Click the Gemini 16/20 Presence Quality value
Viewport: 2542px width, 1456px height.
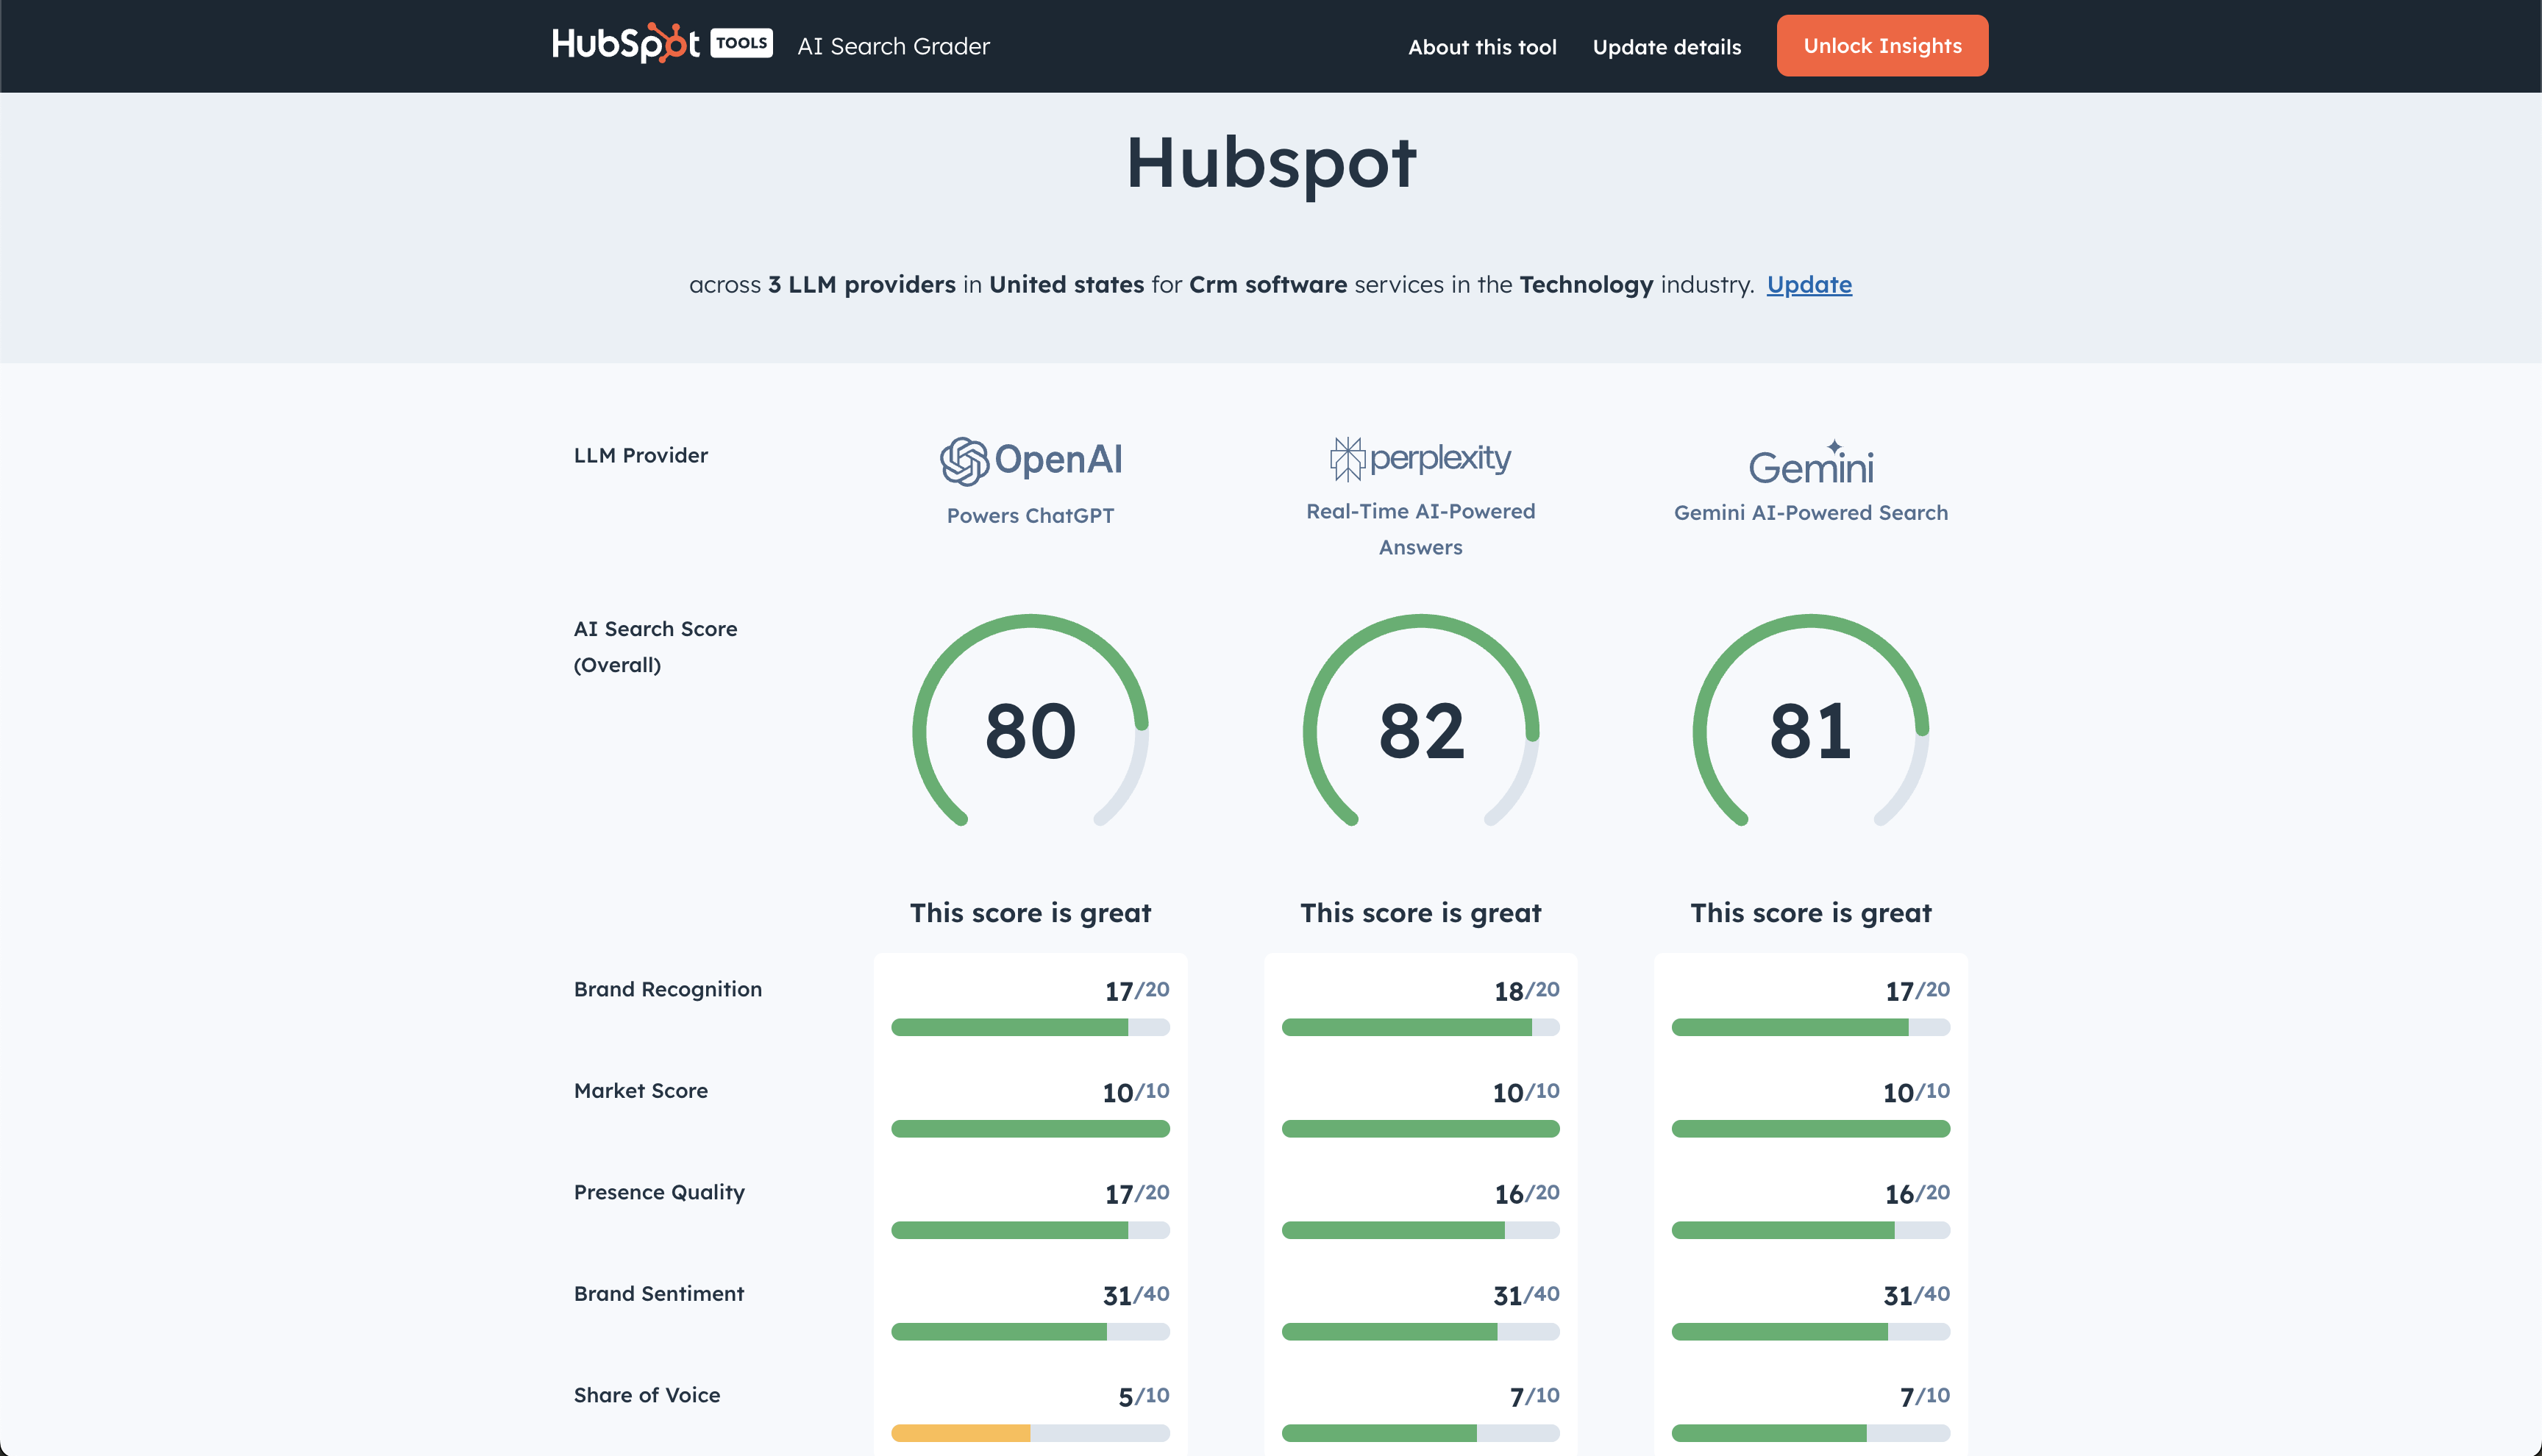1917,1194
